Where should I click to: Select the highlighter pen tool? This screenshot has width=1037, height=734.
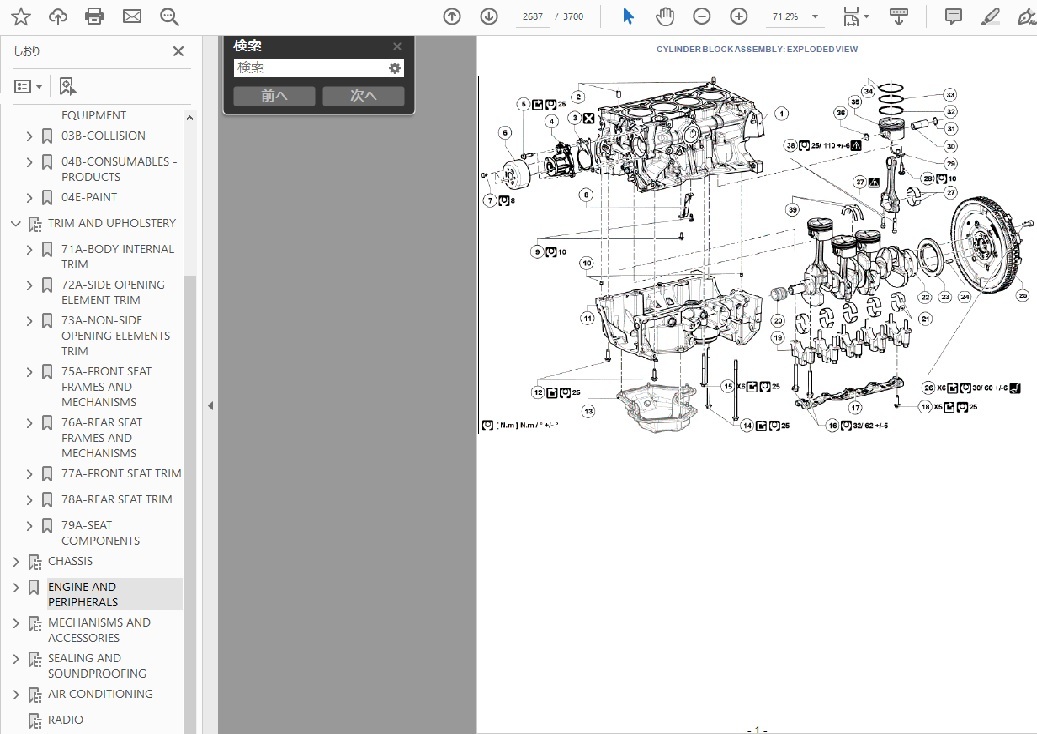(x=990, y=17)
